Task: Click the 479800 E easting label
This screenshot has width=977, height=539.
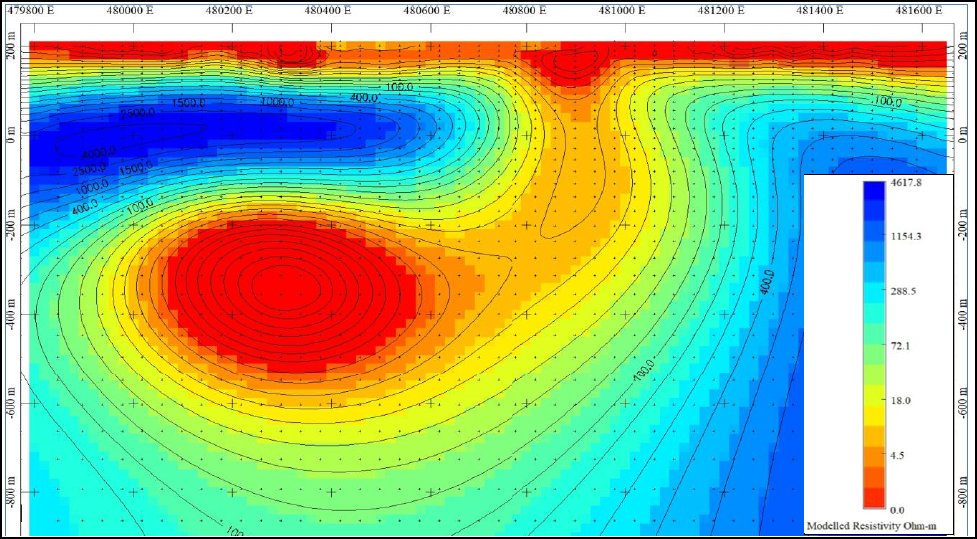Action: pos(32,9)
